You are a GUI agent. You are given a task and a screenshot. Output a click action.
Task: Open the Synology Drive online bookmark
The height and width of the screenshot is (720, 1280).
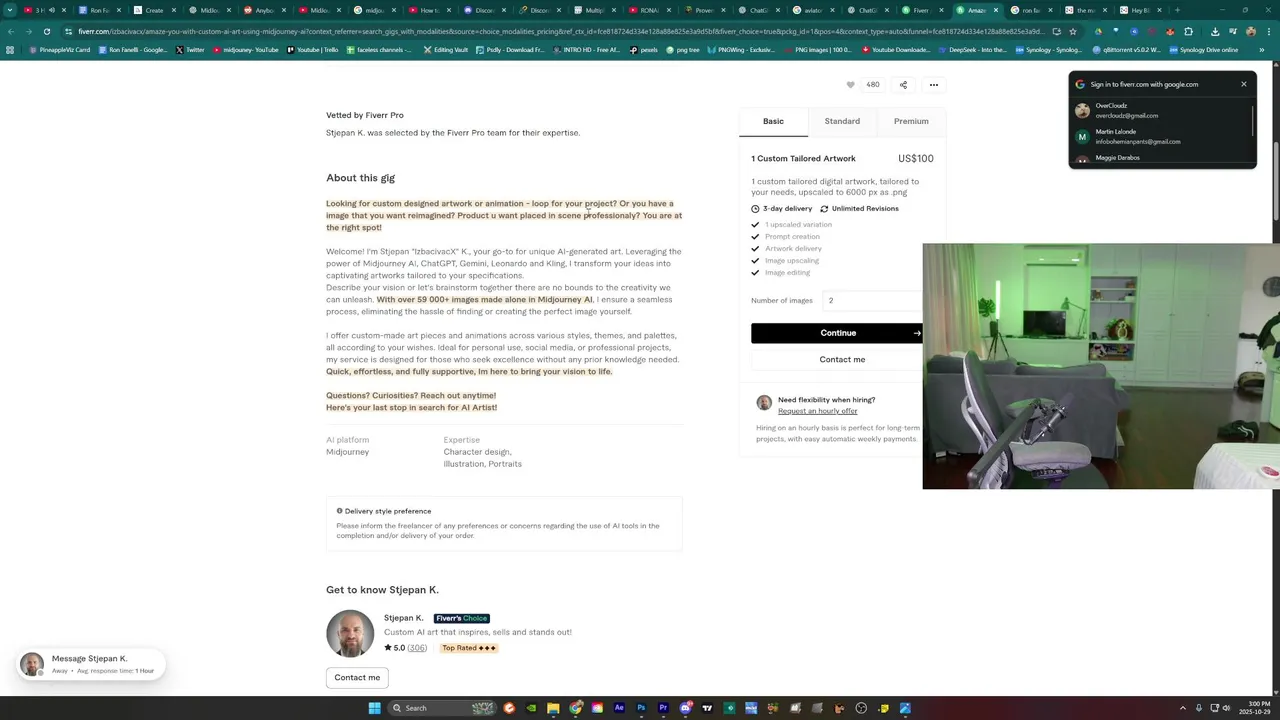coord(1204,50)
